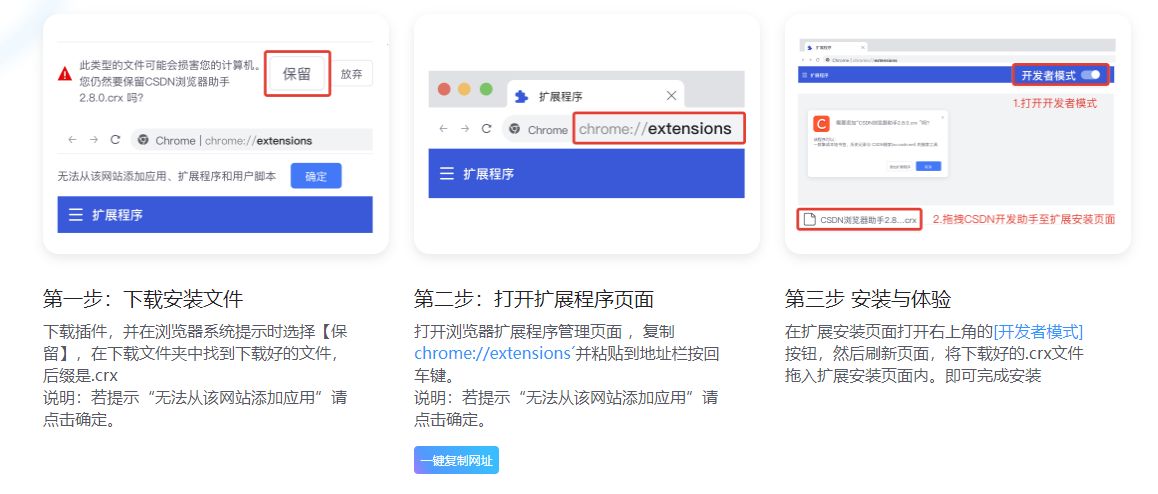1158x494 pixels.
Task: Click yellow macOS minimize dot in second card
Action: pyautogui.click(x=465, y=89)
